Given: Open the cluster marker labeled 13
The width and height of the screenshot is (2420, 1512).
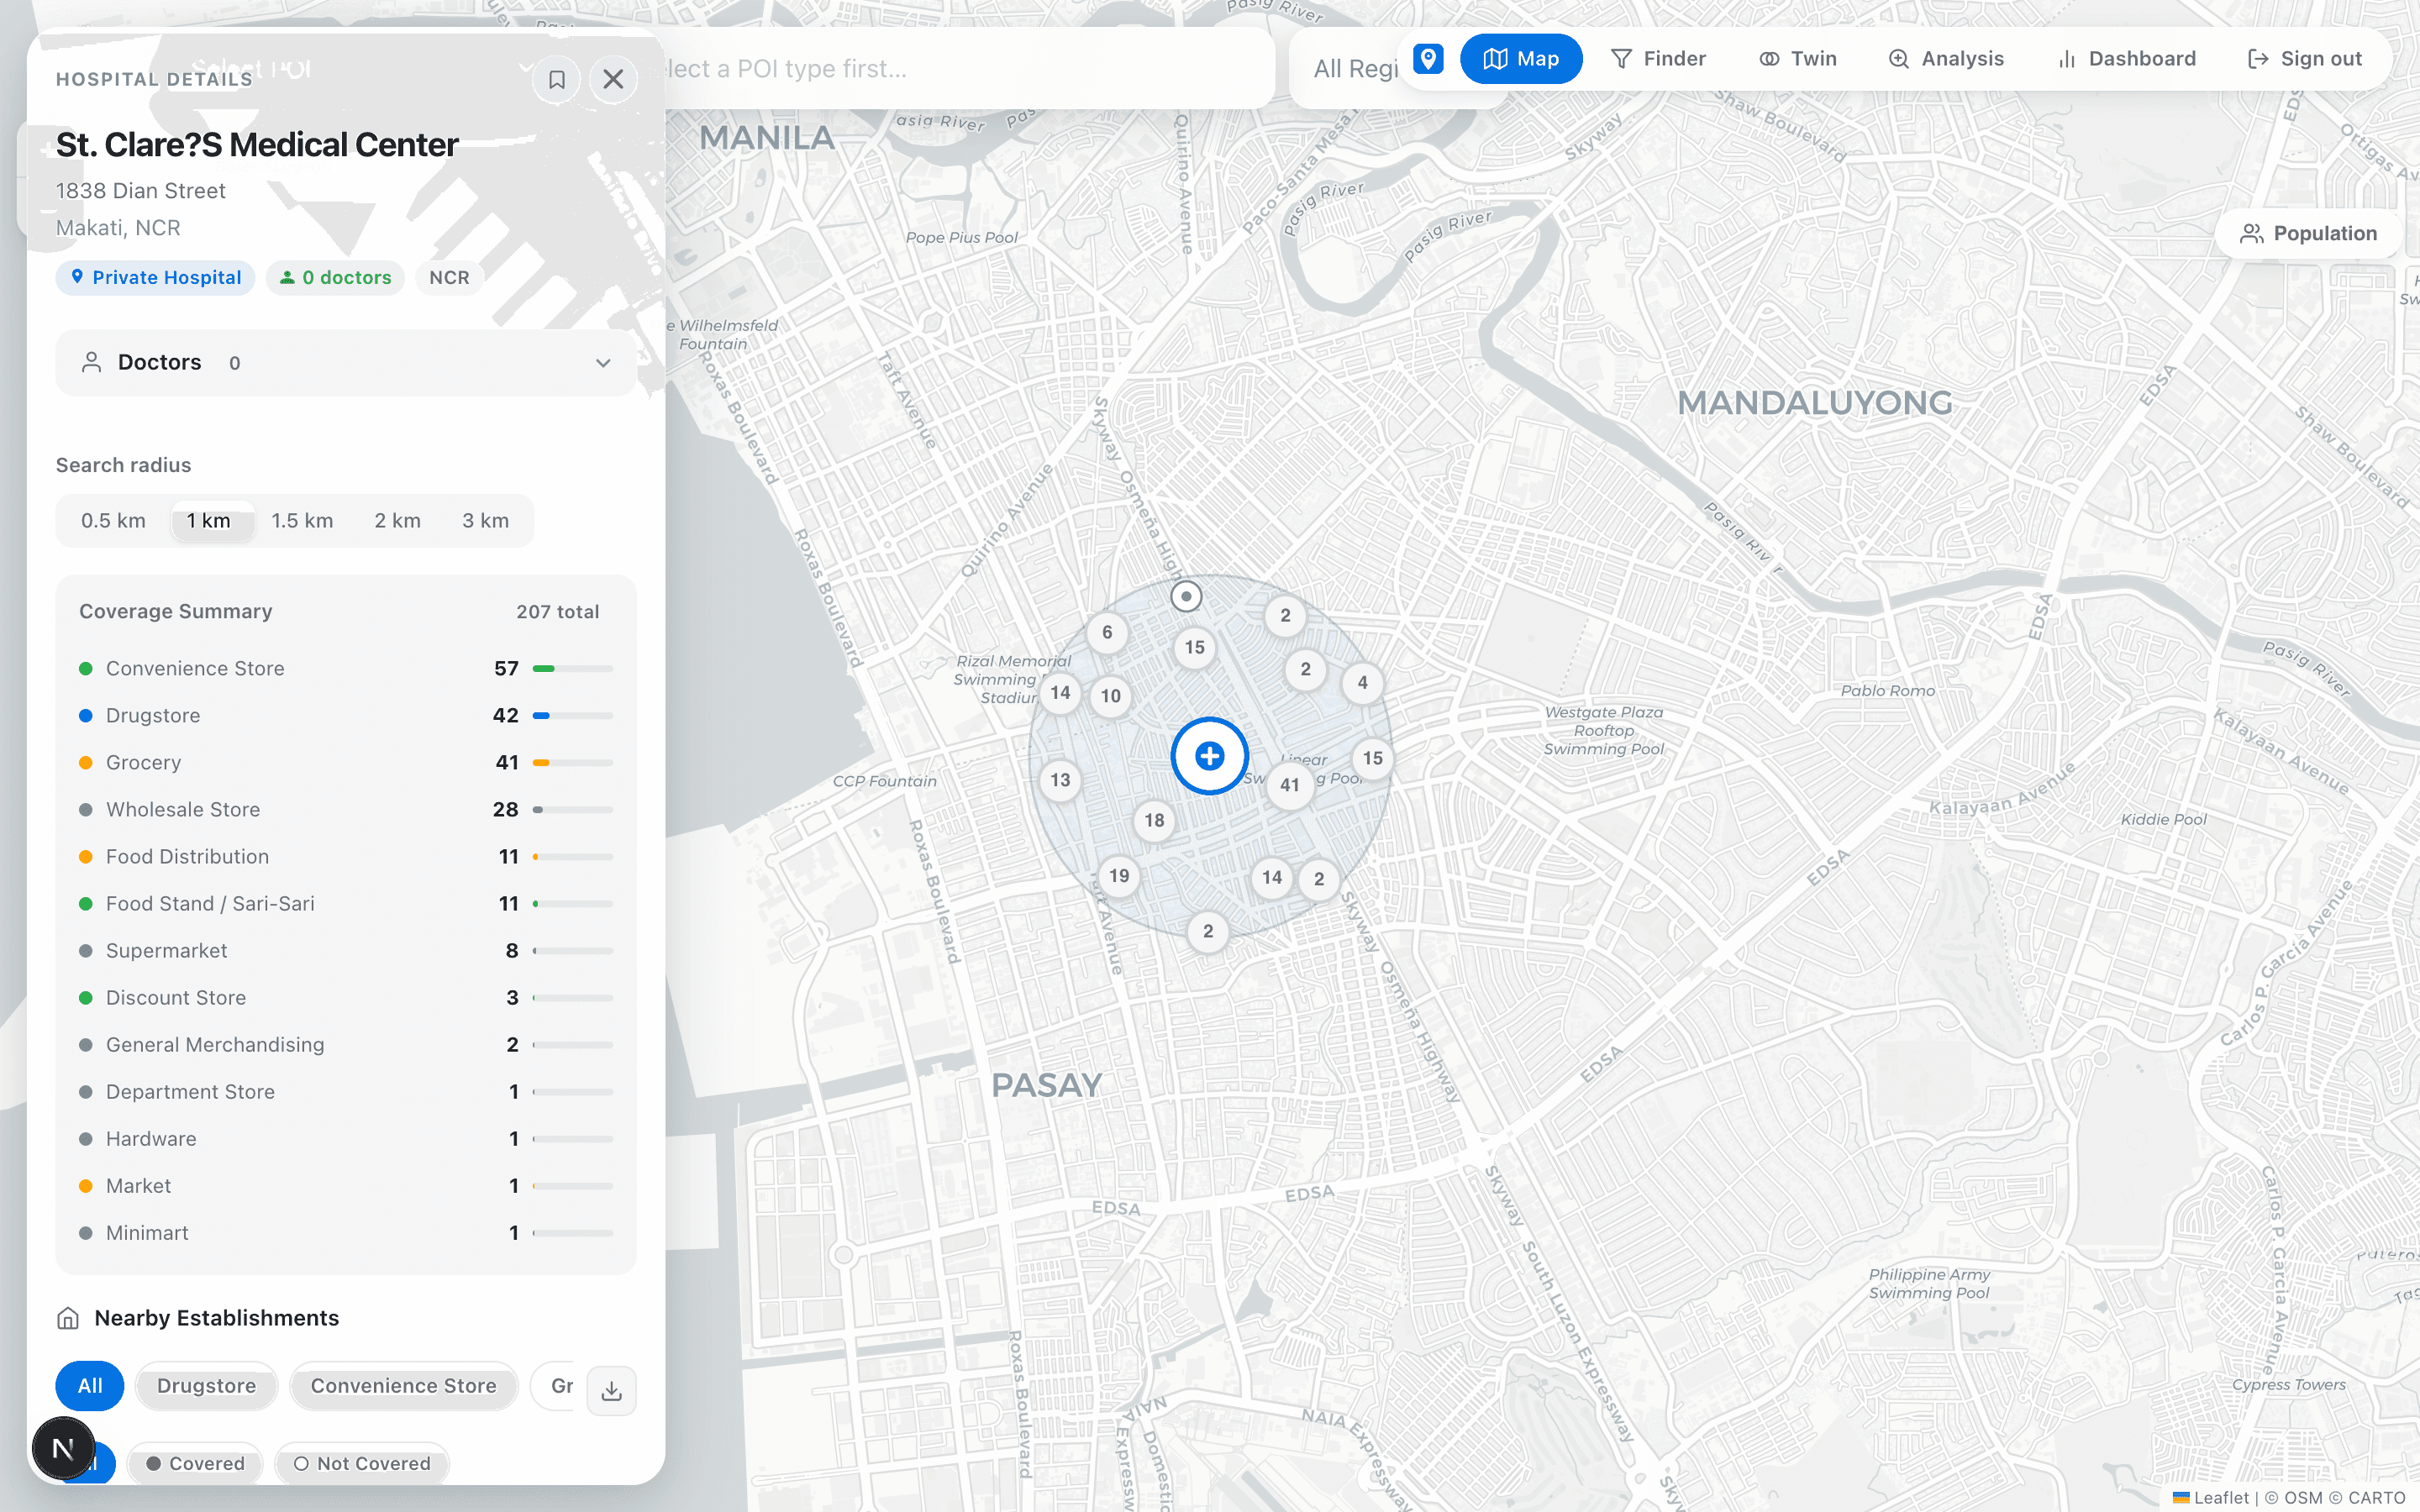Looking at the screenshot, I should [1060, 780].
